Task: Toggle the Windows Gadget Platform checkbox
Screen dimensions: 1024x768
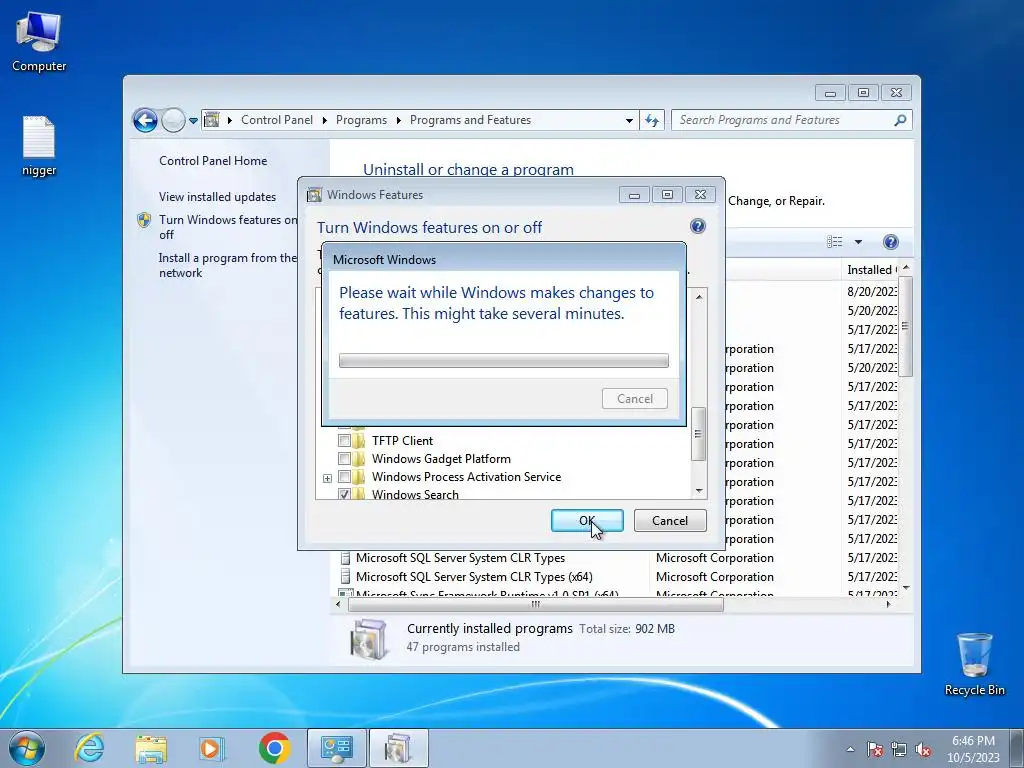Action: pyautogui.click(x=344, y=458)
